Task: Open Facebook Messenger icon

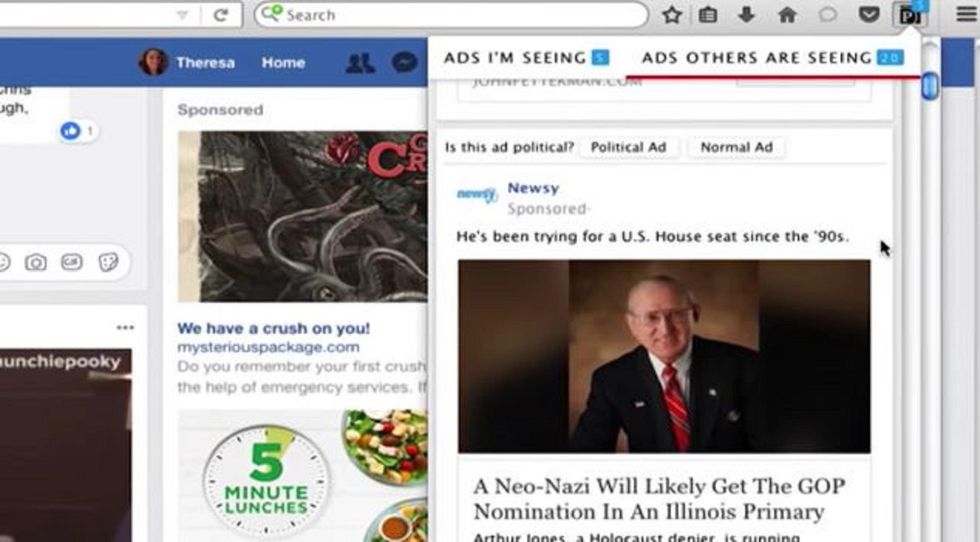Action: pos(404,63)
